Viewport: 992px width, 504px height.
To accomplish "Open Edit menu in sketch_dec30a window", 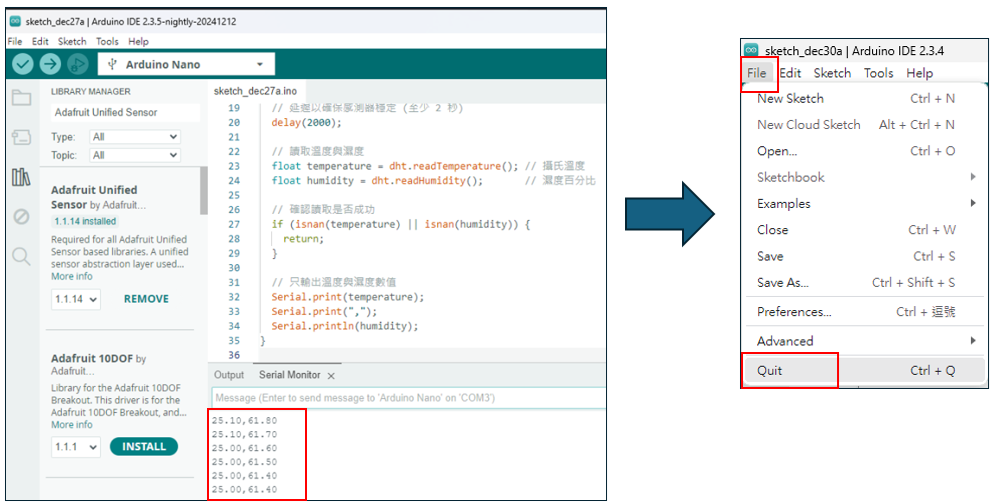I will coord(790,73).
